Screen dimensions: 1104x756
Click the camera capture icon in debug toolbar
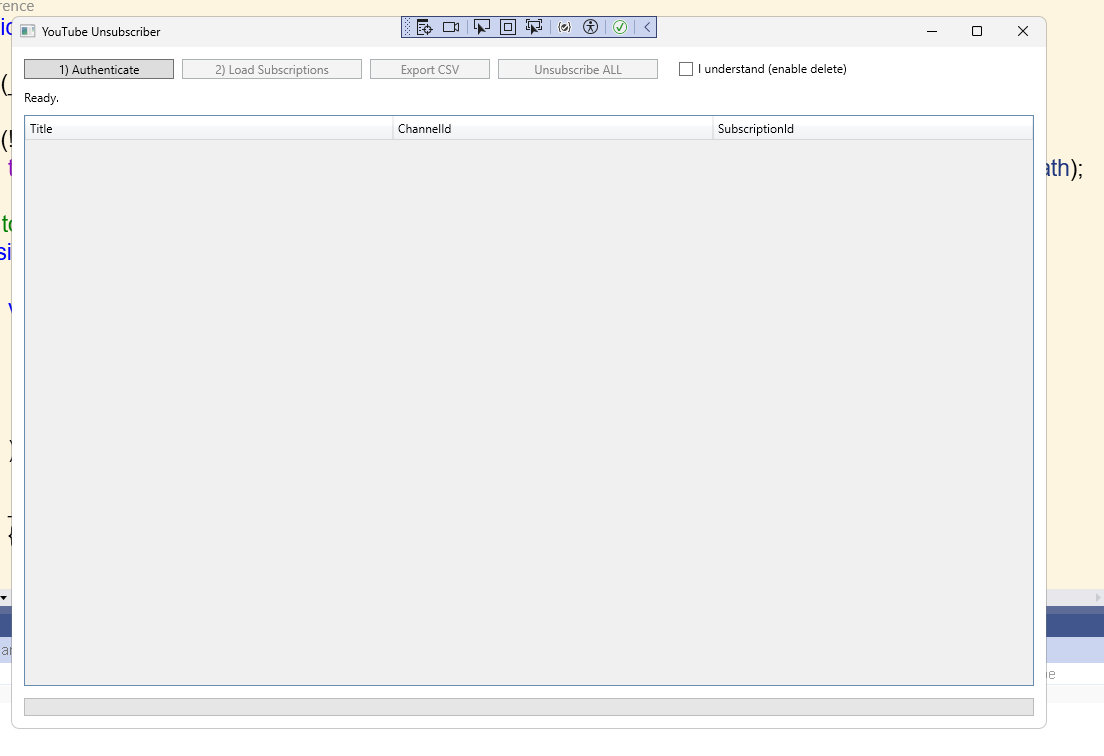pos(450,27)
